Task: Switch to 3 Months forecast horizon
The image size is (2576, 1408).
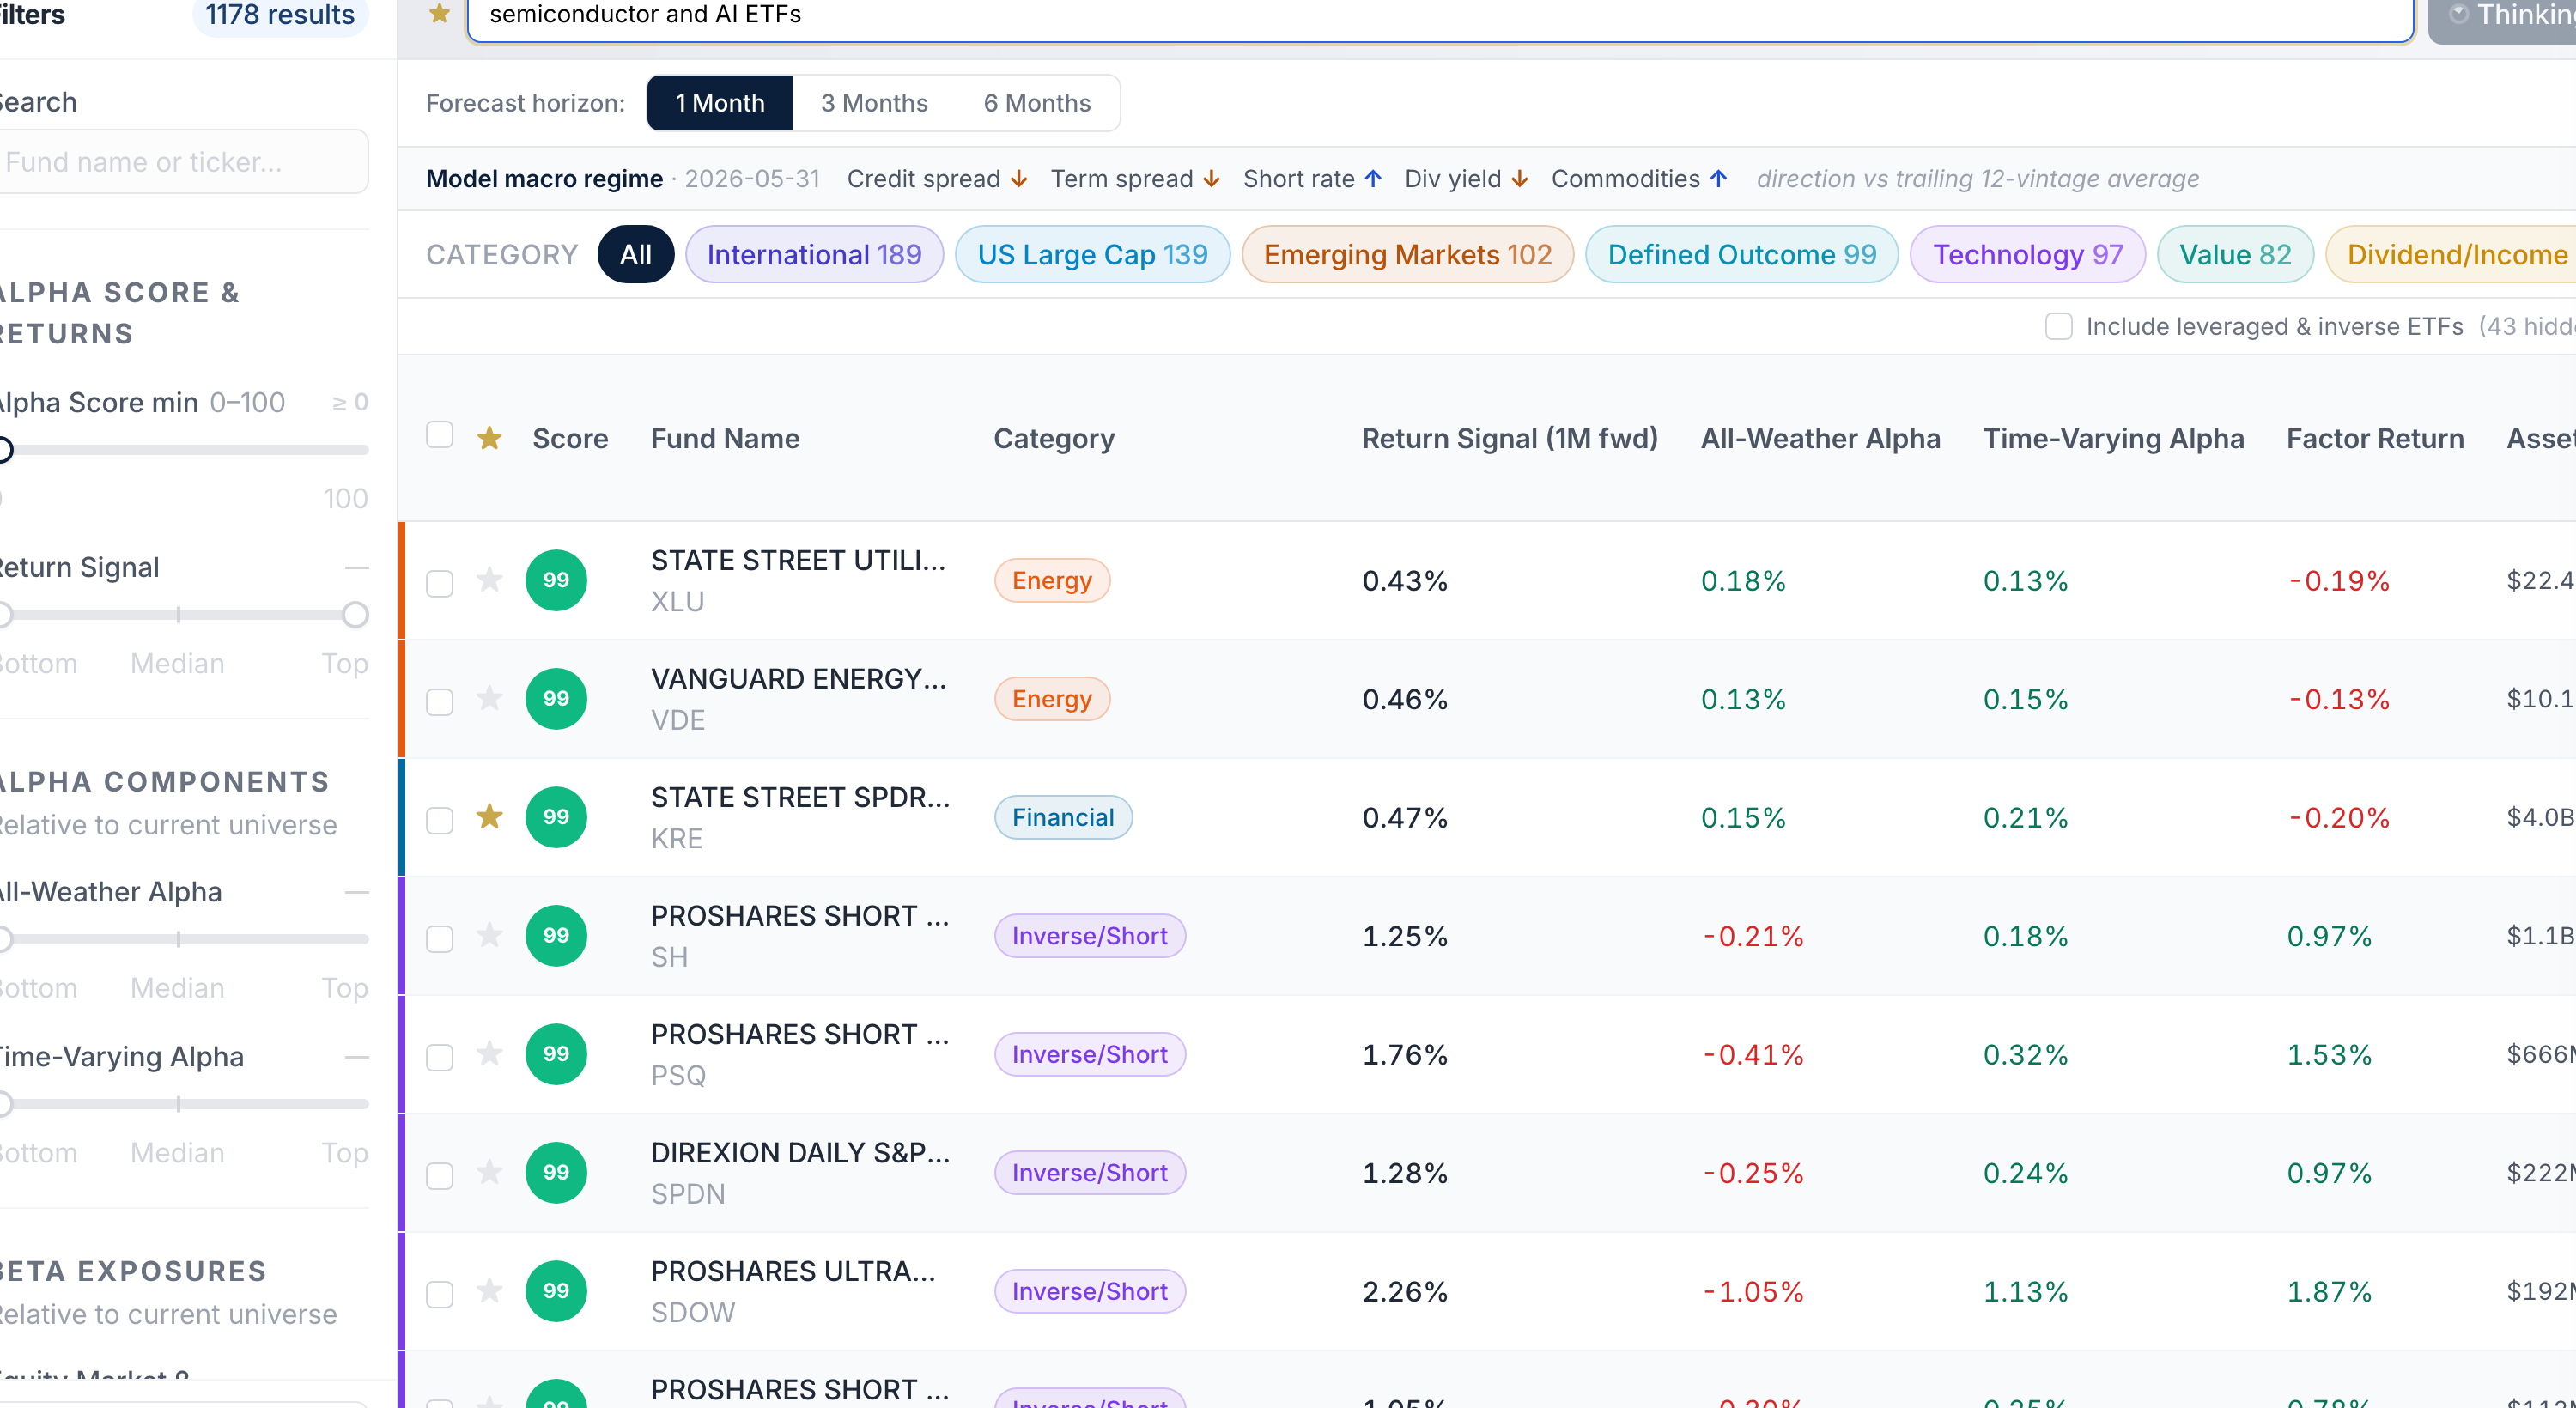Action: click(x=874, y=103)
